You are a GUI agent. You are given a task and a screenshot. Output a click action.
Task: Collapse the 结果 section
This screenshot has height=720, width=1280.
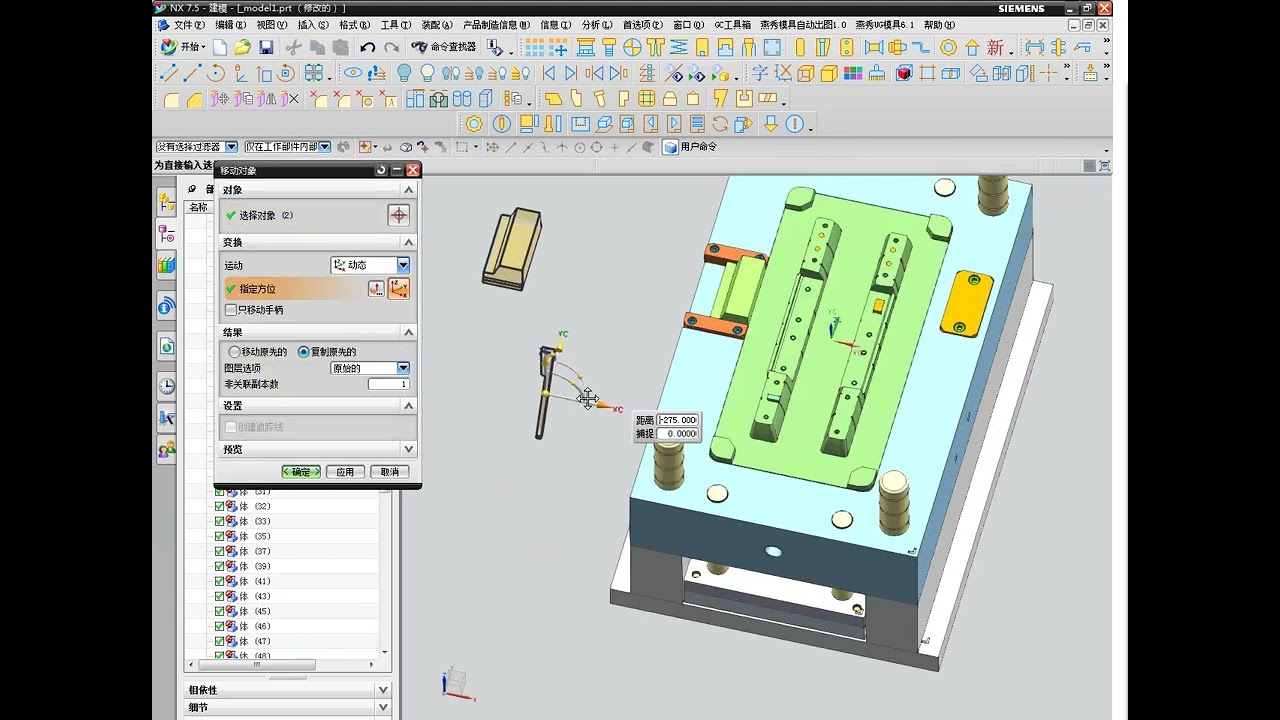(408, 332)
